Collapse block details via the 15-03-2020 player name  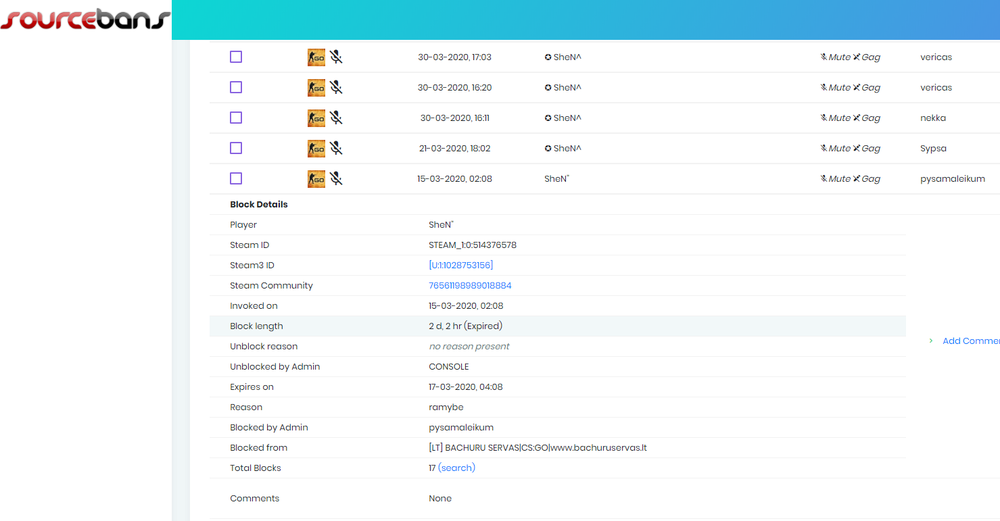tap(556, 179)
